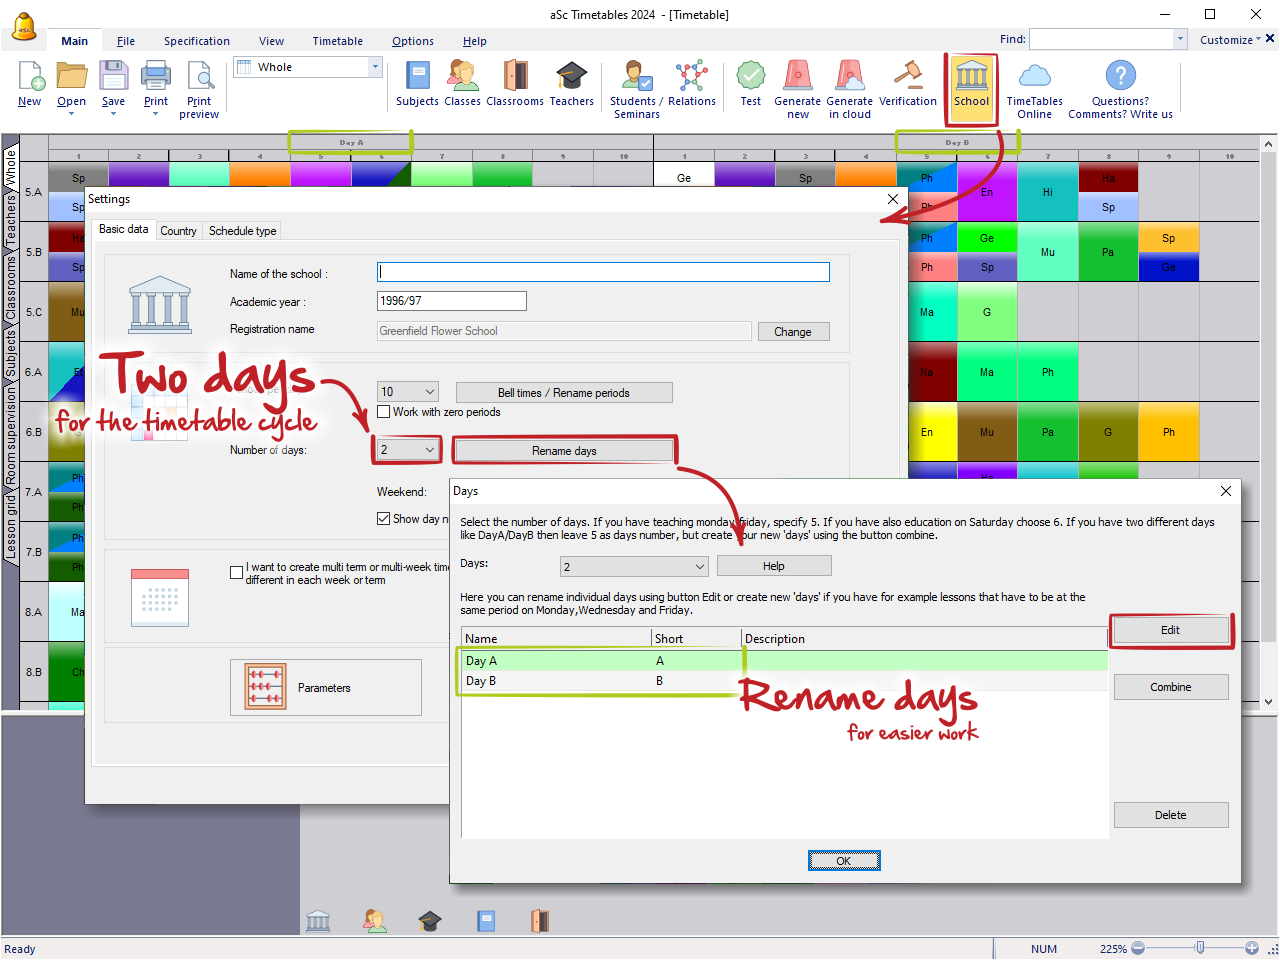Image resolution: width=1280 pixels, height=960 pixels.
Task: Expand the Find box dropdown arrow
Action: (x=1180, y=39)
